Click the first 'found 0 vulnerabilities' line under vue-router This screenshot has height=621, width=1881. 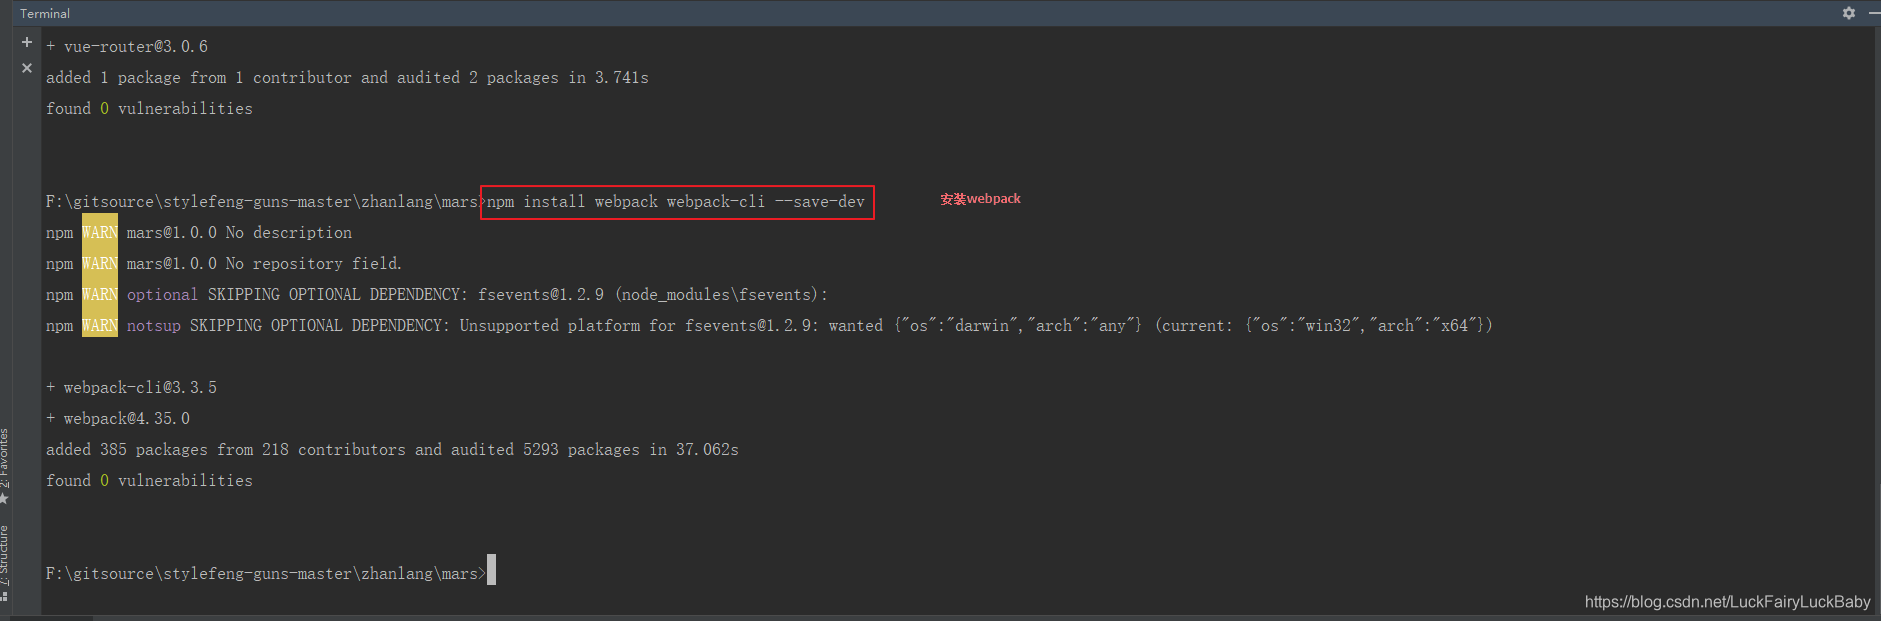click(x=149, y=109)
